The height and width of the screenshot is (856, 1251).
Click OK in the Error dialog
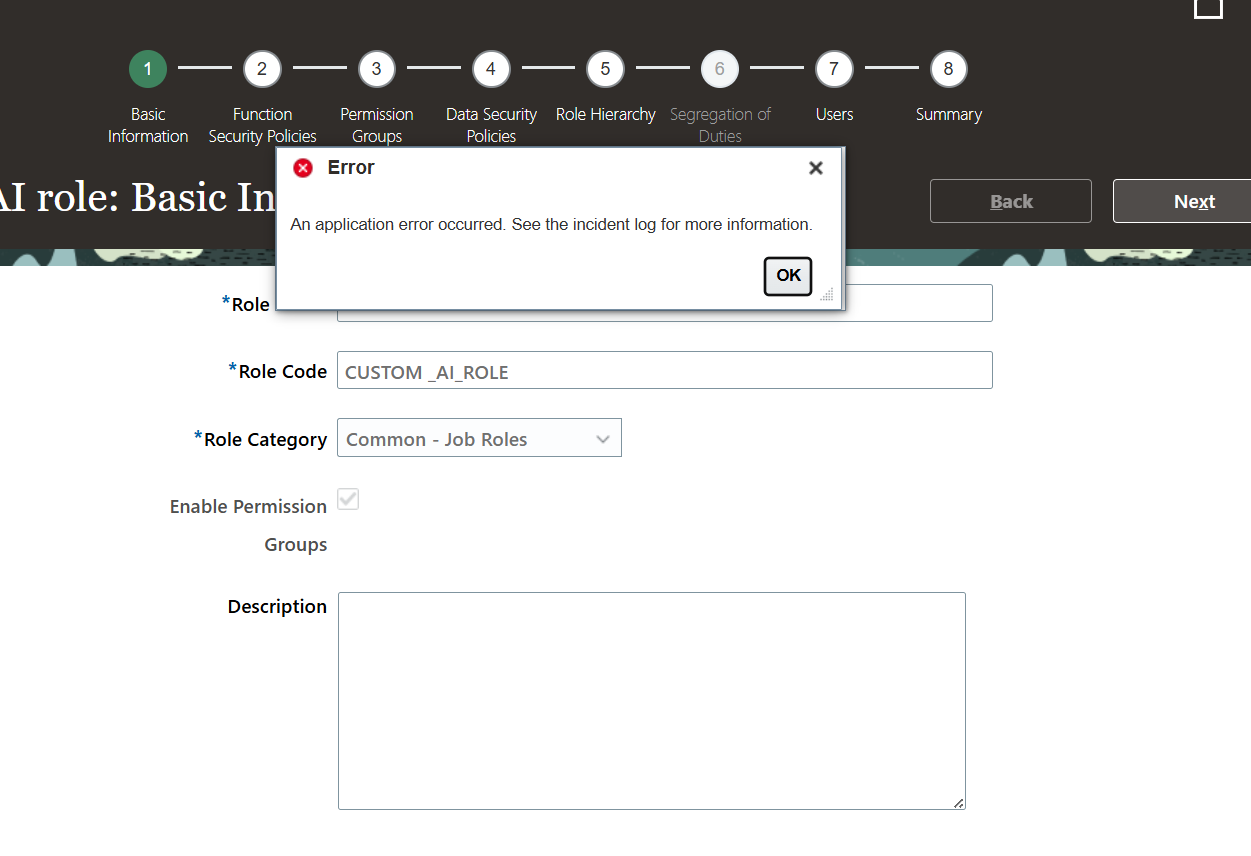tap(788, 276)
